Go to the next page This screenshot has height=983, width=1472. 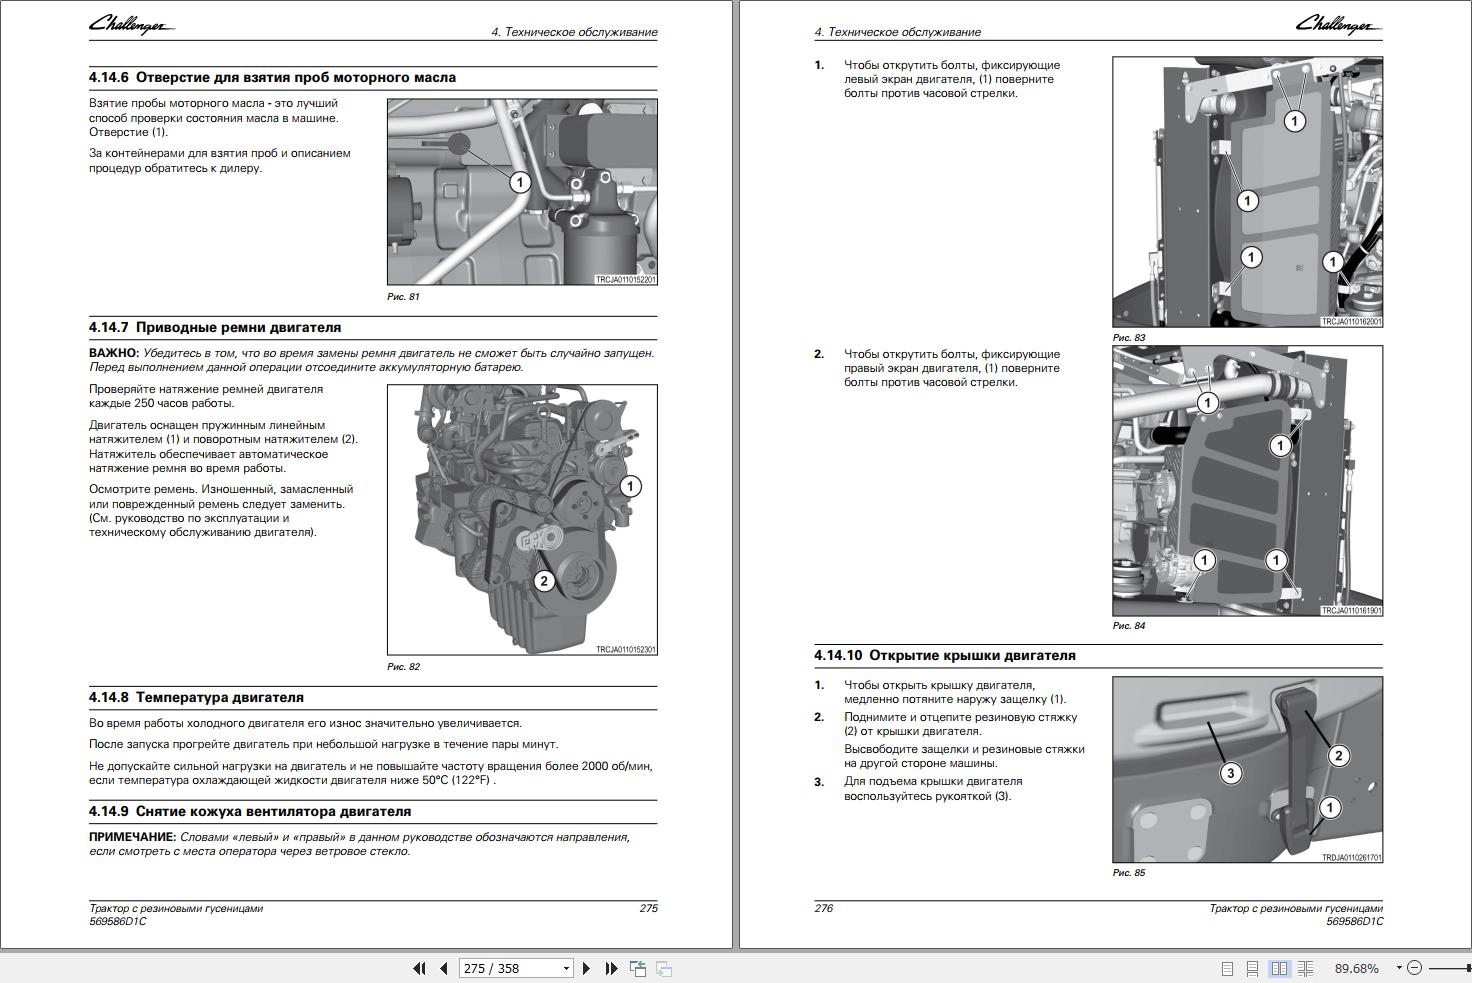585,968
